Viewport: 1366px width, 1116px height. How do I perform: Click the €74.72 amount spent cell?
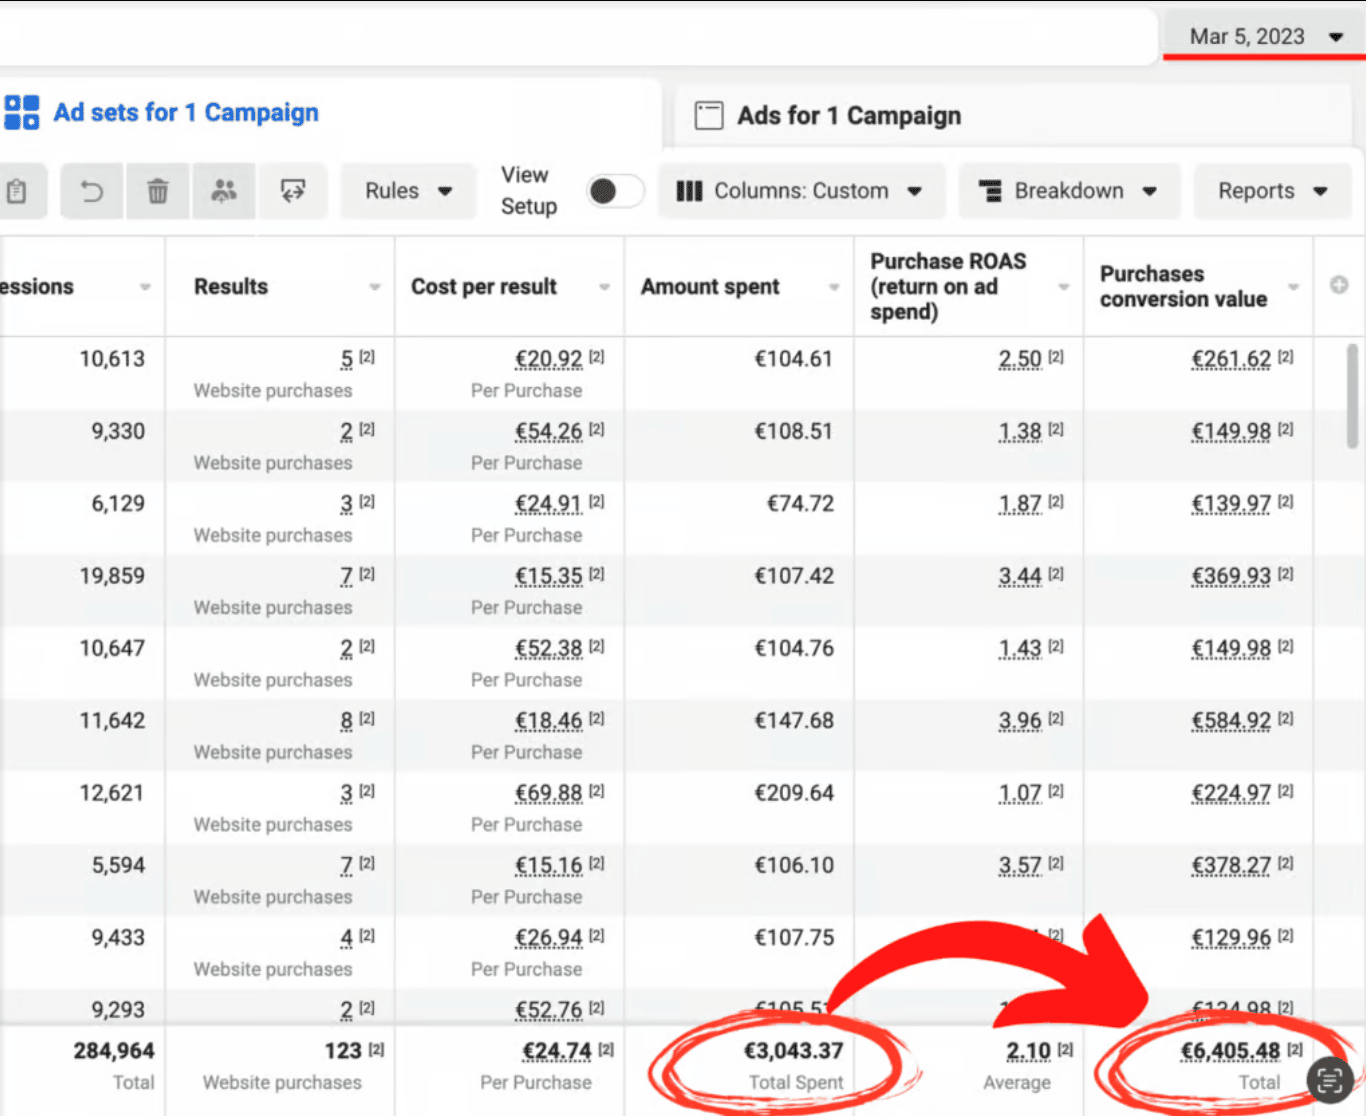(x=800, y=504)
